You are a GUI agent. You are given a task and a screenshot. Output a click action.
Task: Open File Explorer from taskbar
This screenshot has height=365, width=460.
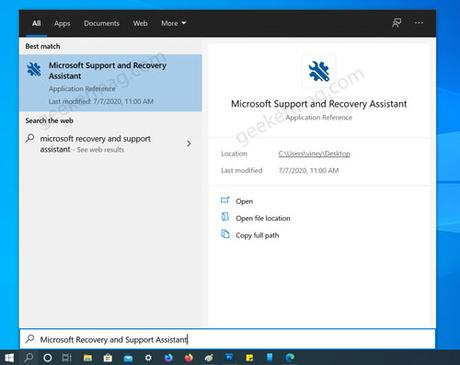(x=88, y=358)
